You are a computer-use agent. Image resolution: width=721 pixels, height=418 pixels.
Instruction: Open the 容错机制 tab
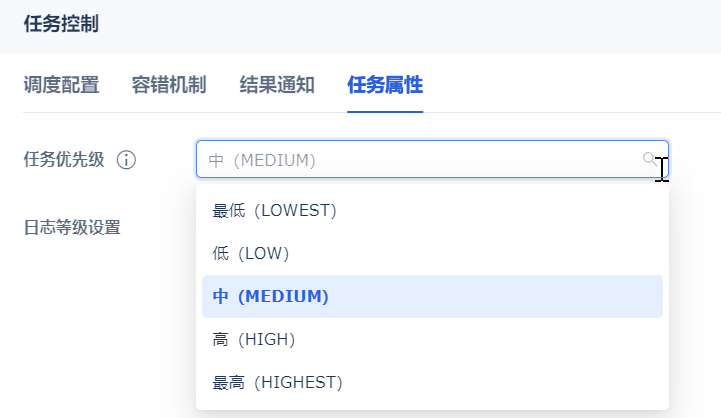click(169, 85)
